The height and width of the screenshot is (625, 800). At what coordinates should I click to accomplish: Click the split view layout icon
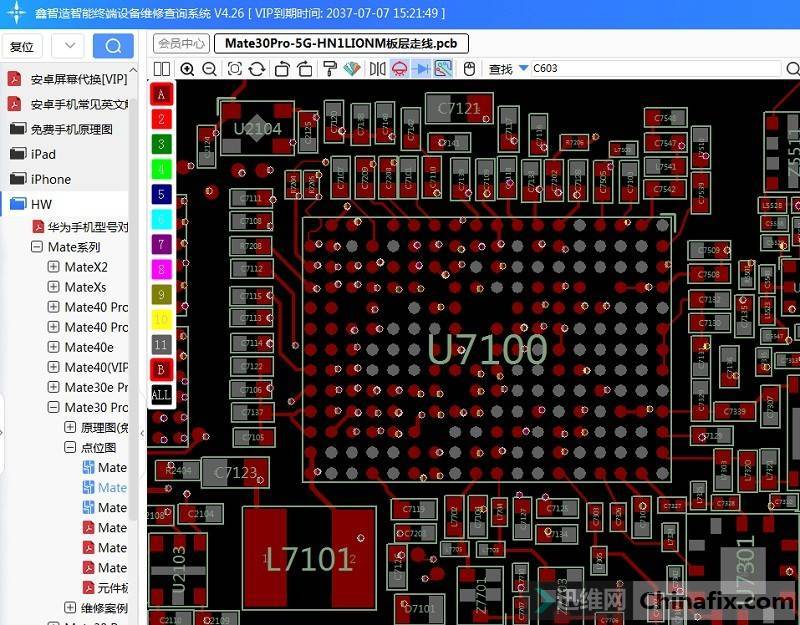click(161, 69)
